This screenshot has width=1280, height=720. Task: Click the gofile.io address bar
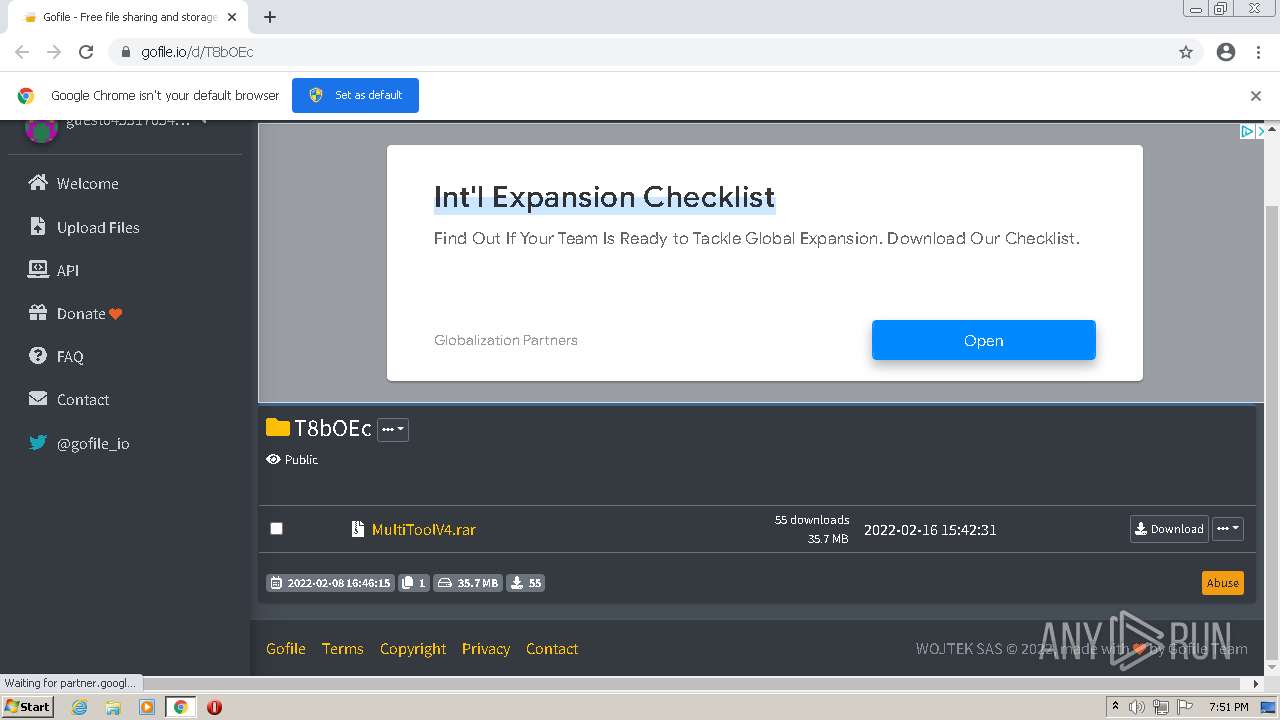click(x=640, y=52)
